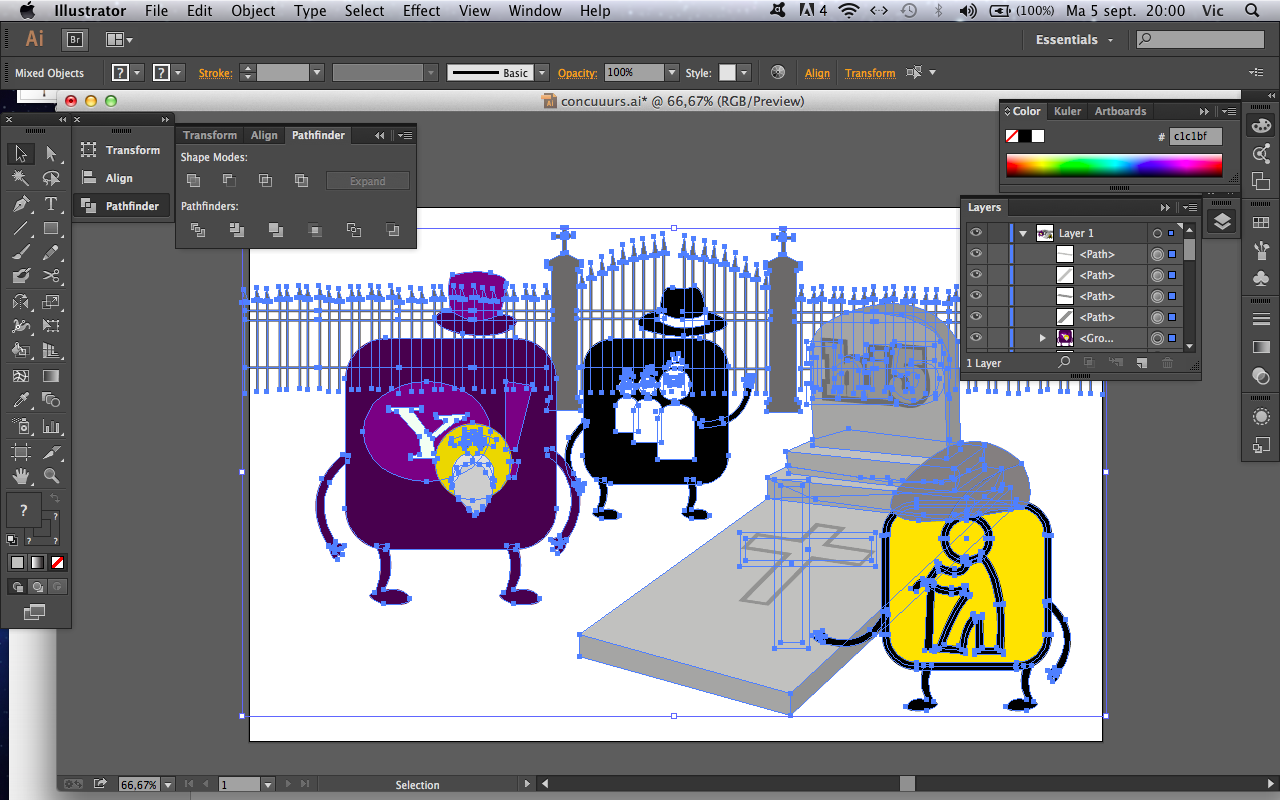The image size is (1280, 800).
Task: Switch to the Artboards tab
Action: (x=1120, y=111)
